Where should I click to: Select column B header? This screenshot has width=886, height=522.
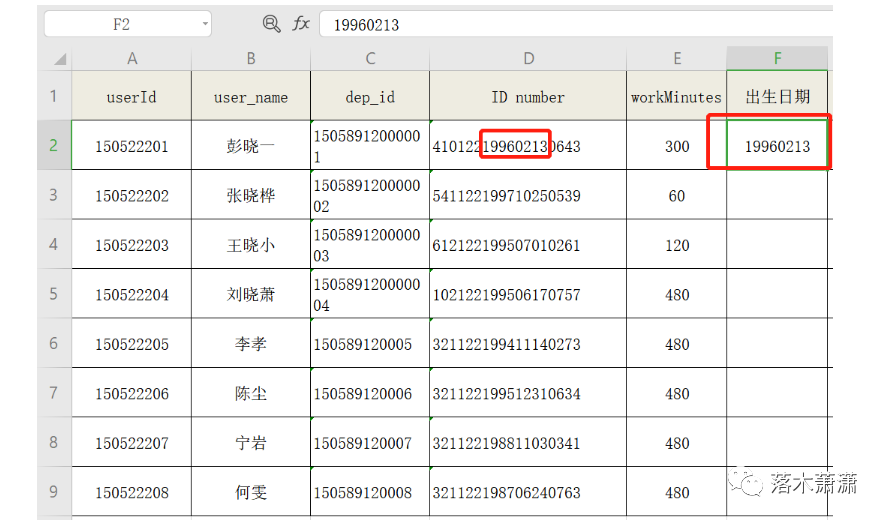coord(251,59)
